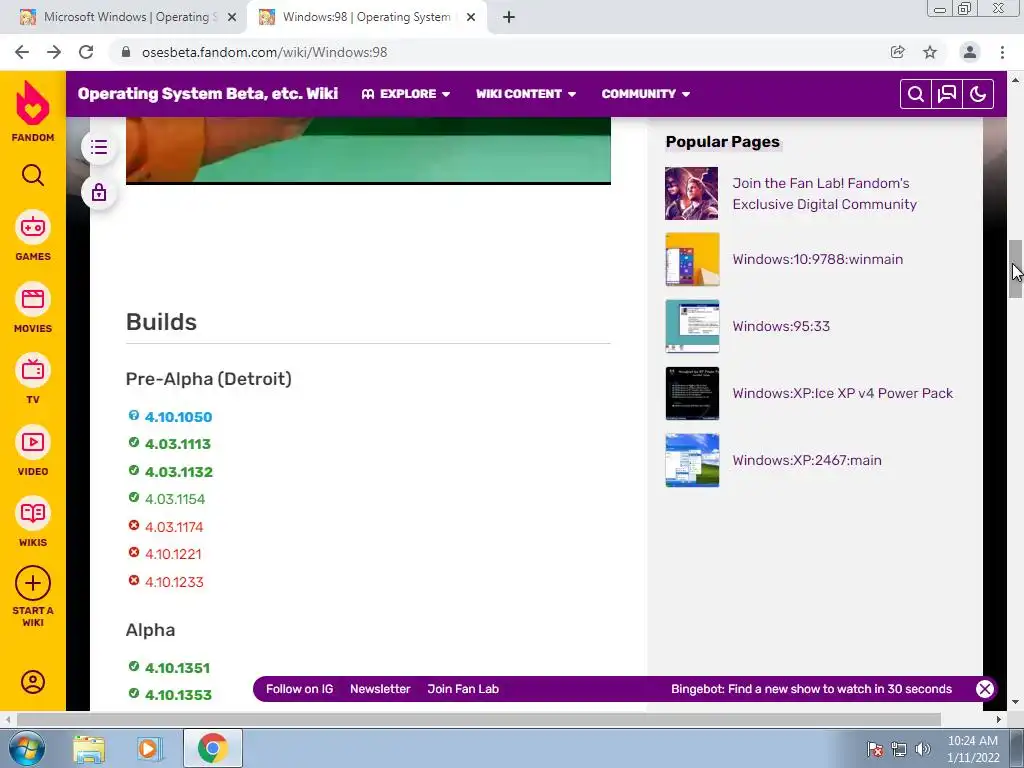1024x768 pixels.
Task: Select the Windows:98 browser tab
Action: [366, 18]
